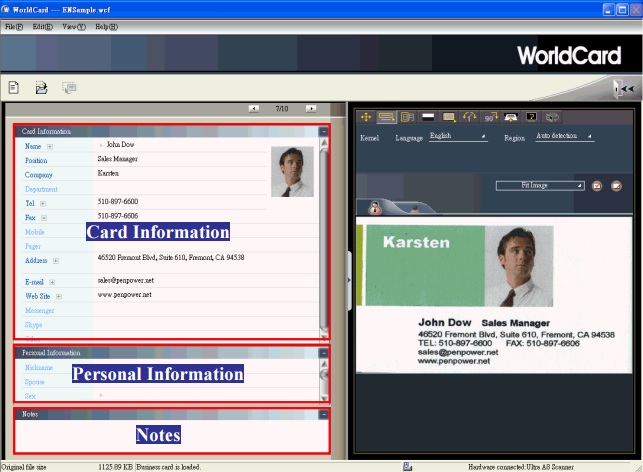Image resolution: width=643 pixels, height=472 pixels.
Task: Open the Help menu
Action: coord(107,27)
